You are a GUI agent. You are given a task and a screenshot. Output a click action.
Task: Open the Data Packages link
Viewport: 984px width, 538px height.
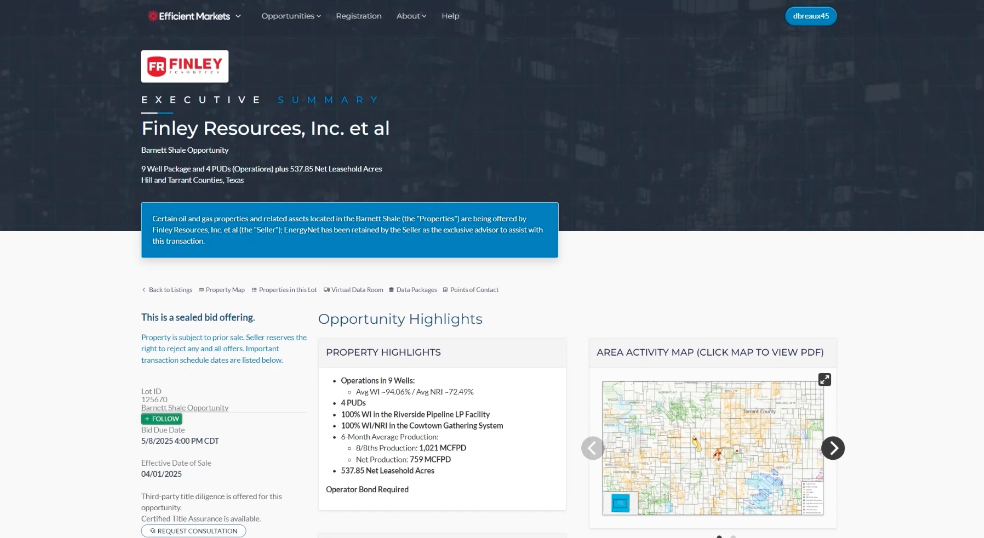pos(413,290)
